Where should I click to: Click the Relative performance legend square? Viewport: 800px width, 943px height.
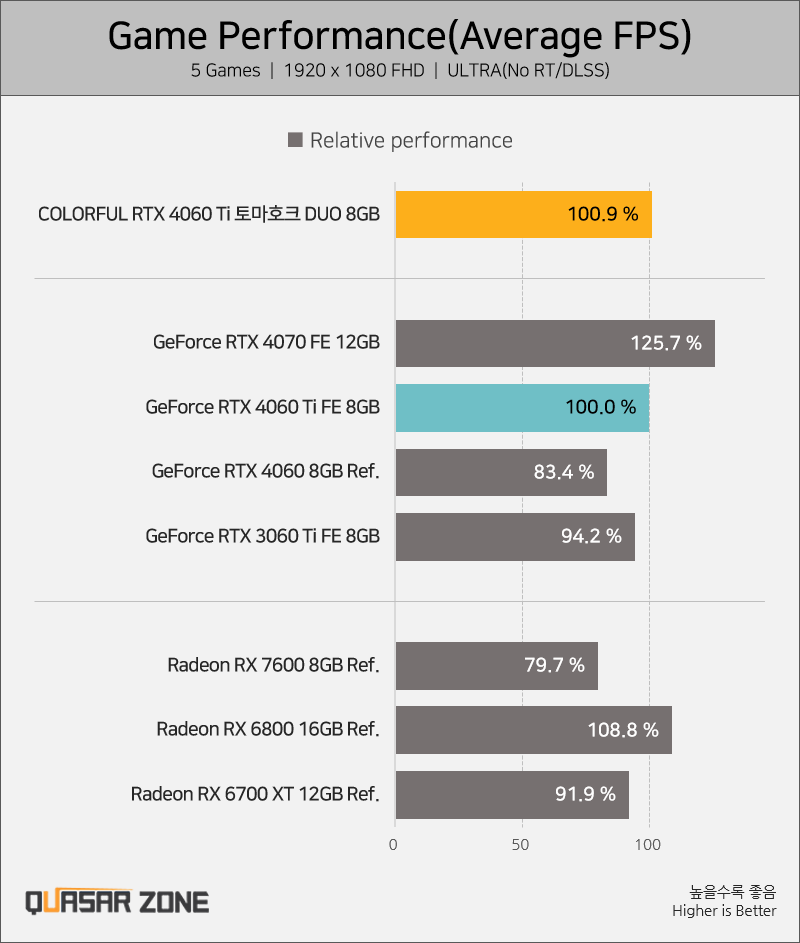pos(295,140)
